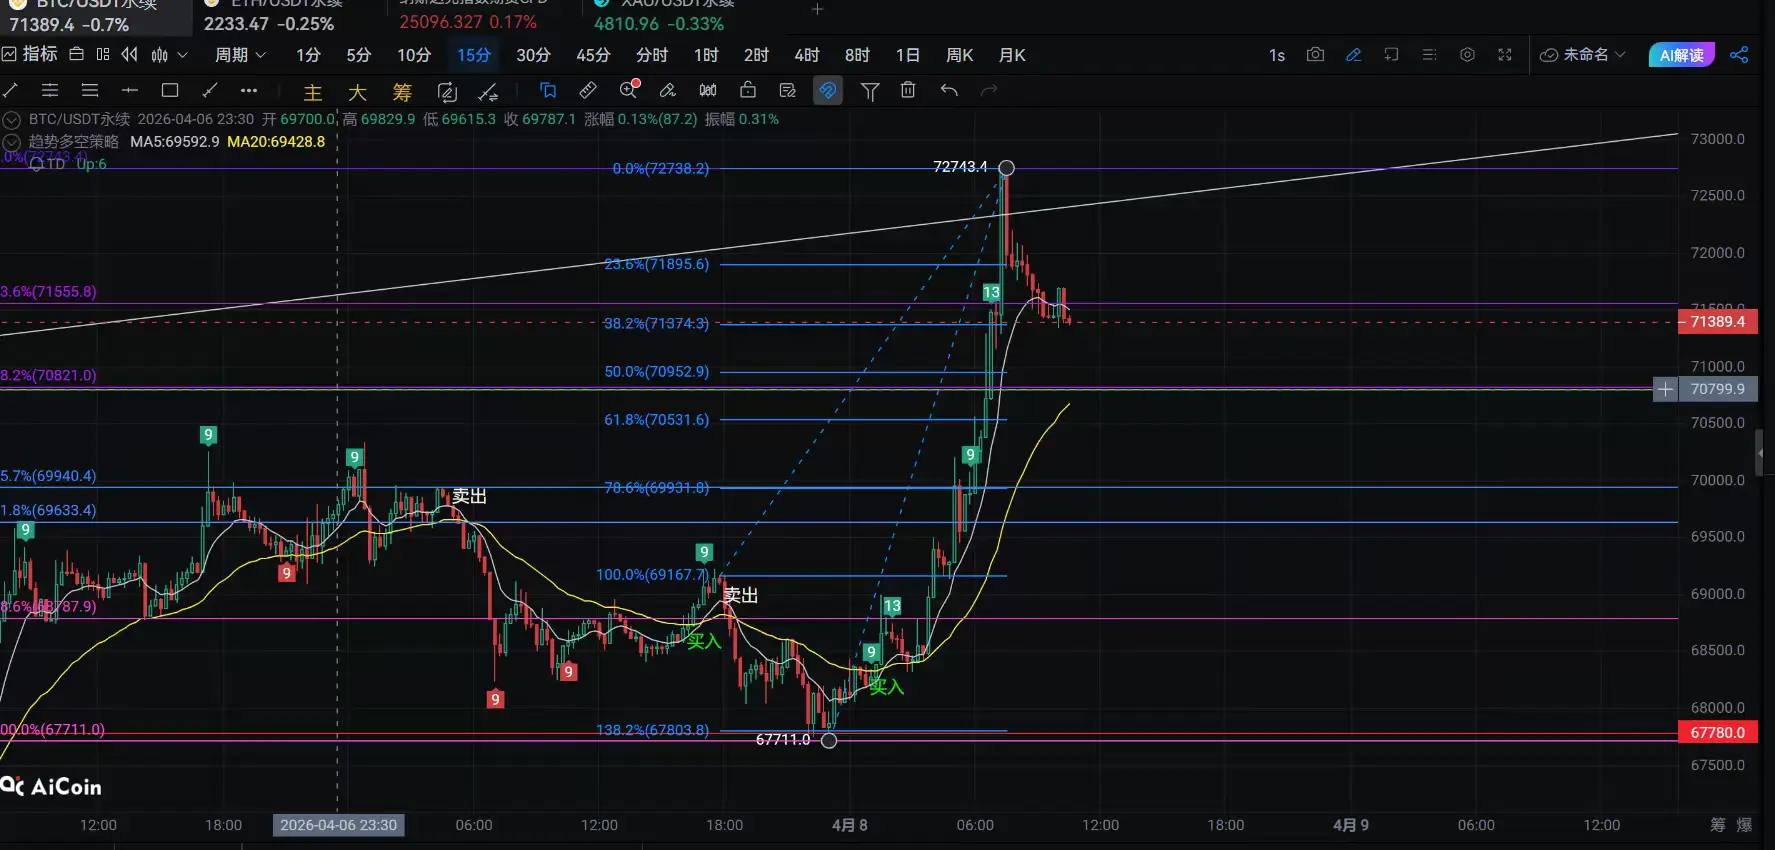Click the pencil-in-rotating-square drawing icon
Viewport: 1775px width, 850px height.
pyautogui.click(x=447, y=92)
